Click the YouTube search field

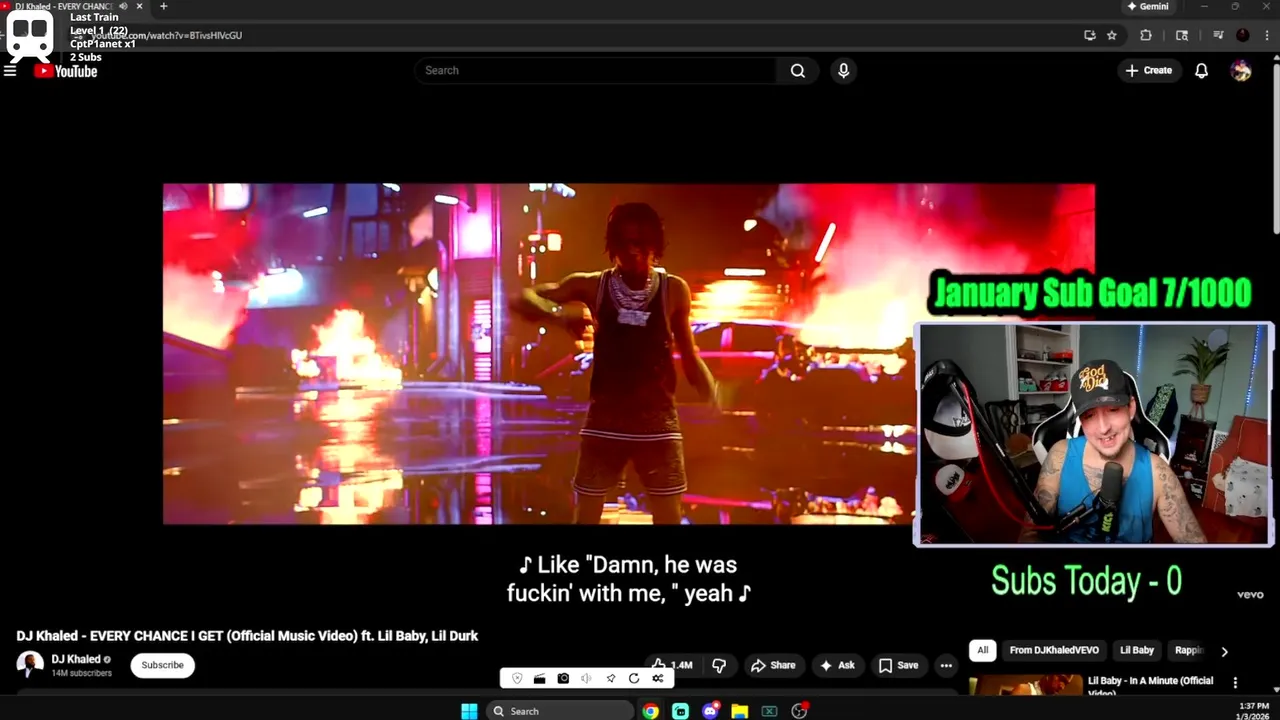click(595, 71)
